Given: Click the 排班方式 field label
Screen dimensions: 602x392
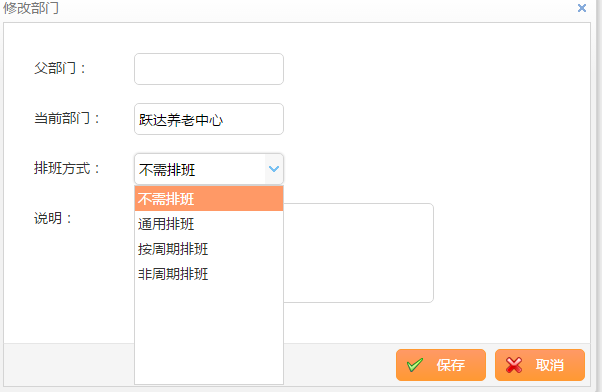Looking at the screenshot, I should [x=66, y=168].
